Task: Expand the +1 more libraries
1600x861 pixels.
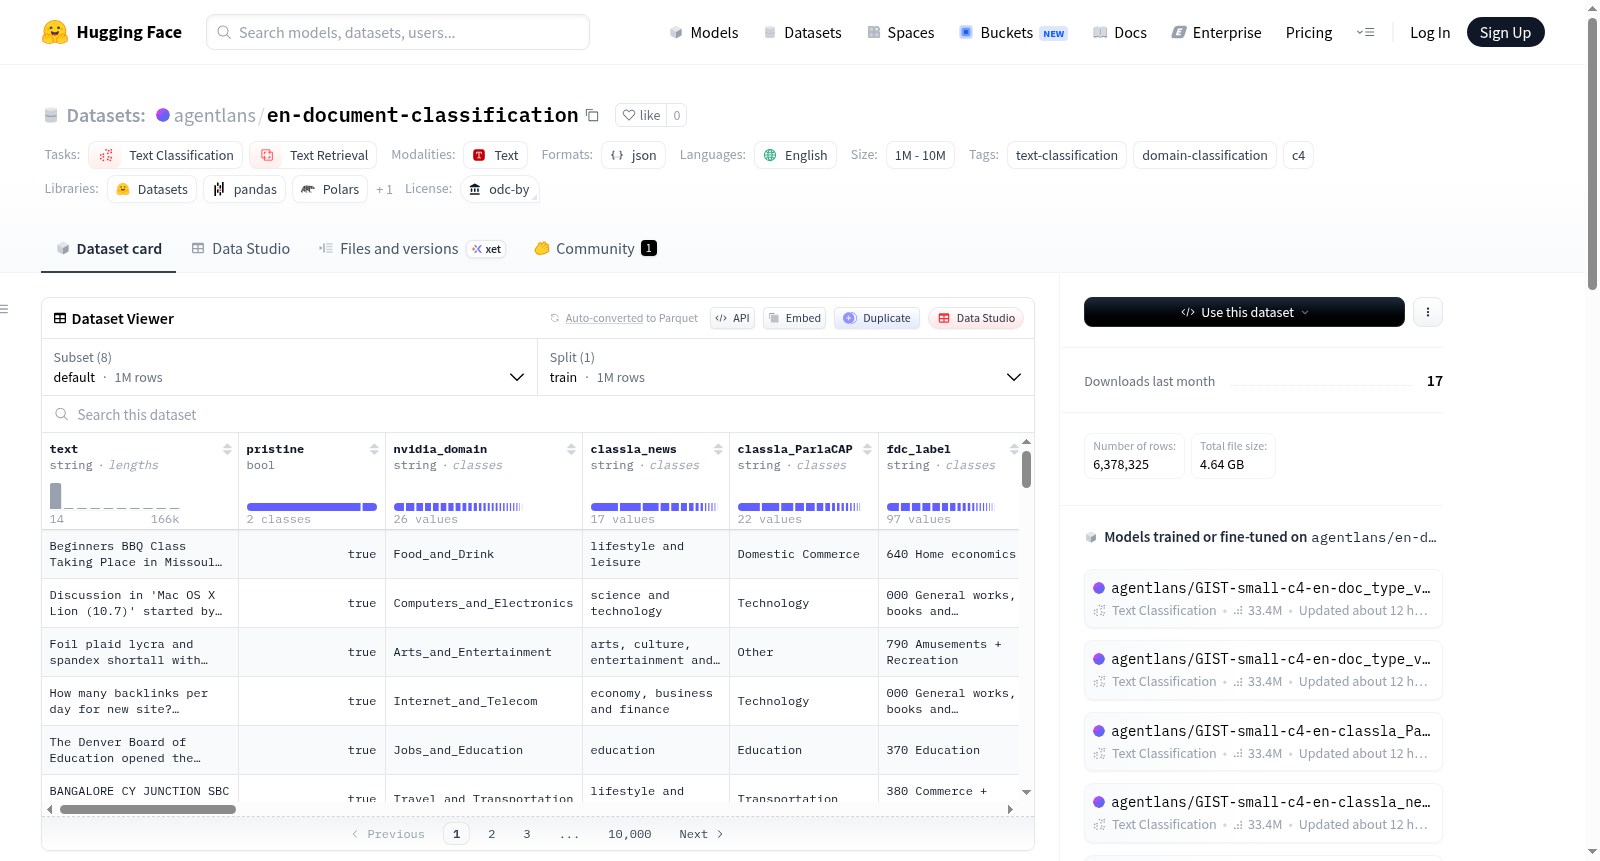Action: (384, 189)
